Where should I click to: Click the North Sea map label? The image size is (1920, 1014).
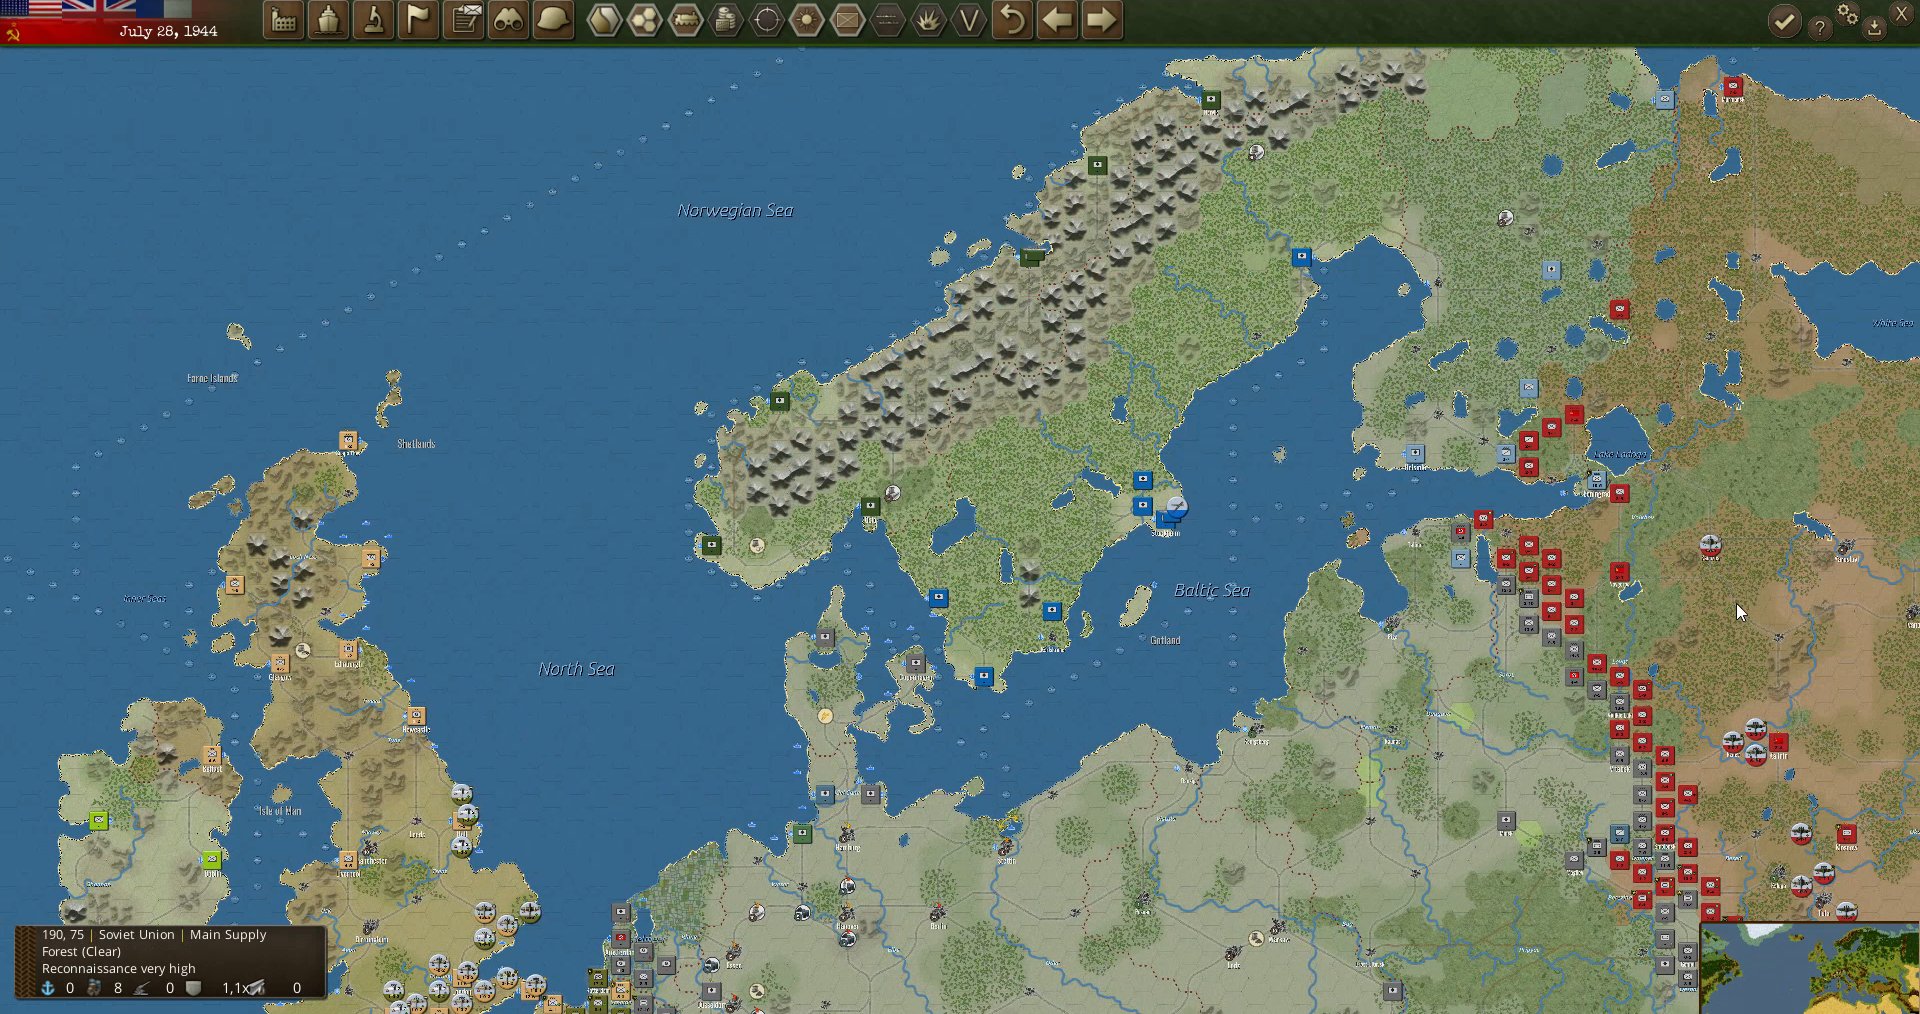pyautogui.click(x=576, y=669)
